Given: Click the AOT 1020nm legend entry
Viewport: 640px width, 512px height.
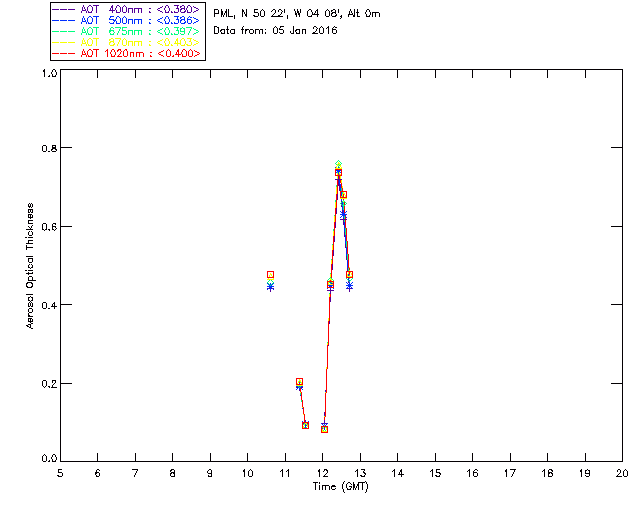Looking at the screenshot, I should pos(126,53).
